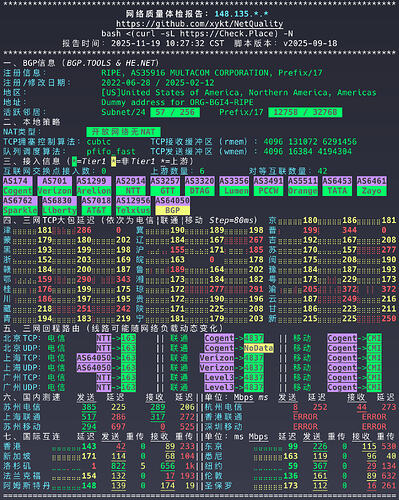
Task: Click the yellow NoData badge in 北京 UDP row
Action: coord(258,348)
